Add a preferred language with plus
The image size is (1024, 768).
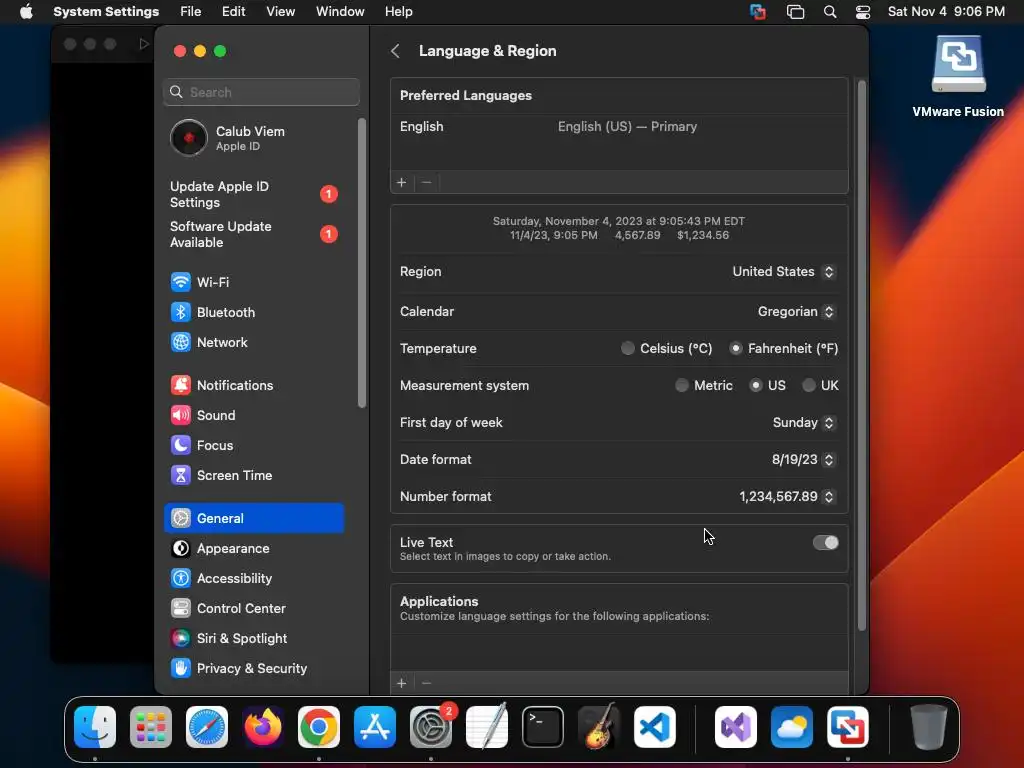point(402,182)
